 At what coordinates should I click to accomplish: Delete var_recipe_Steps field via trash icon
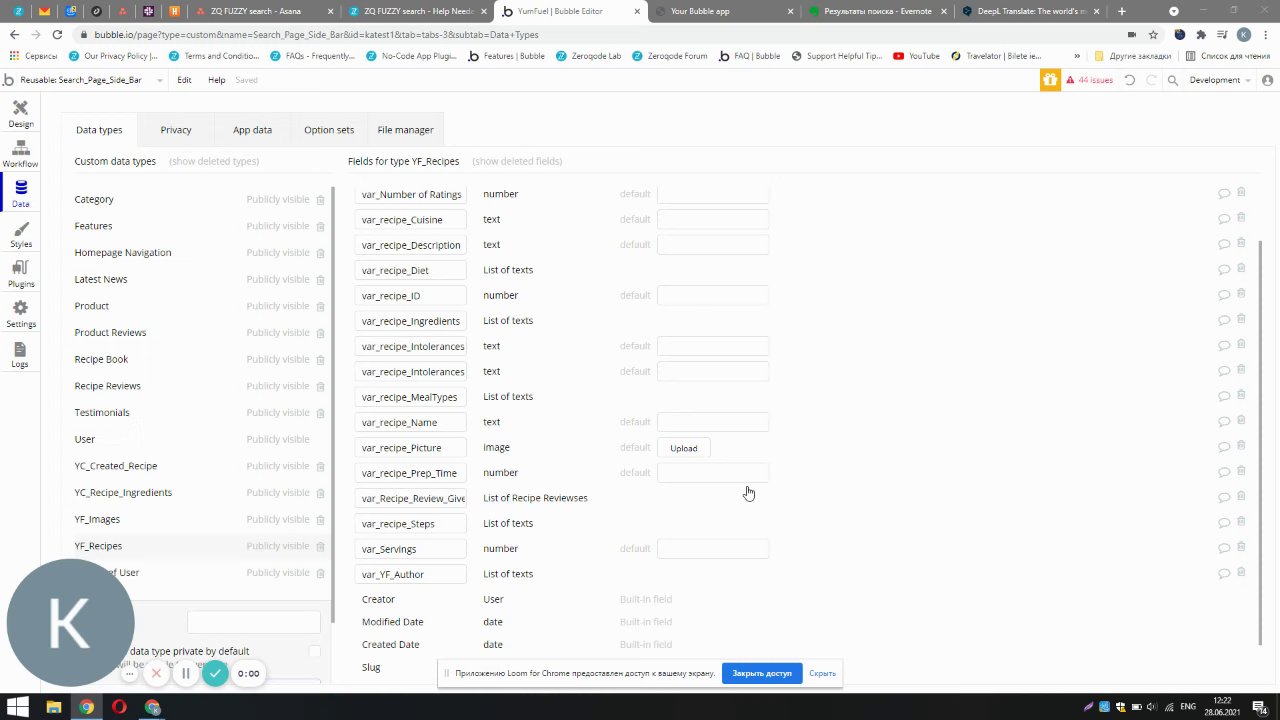coord(1241,521)
